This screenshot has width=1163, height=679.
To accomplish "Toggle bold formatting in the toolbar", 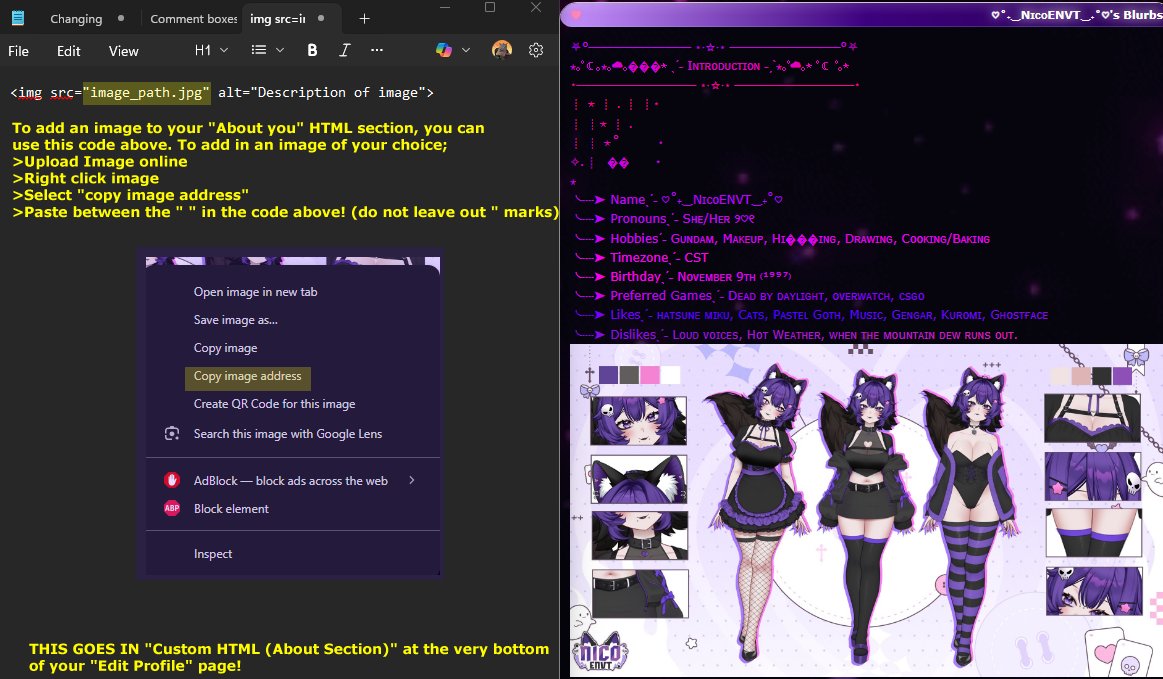I will pos(312,51).
